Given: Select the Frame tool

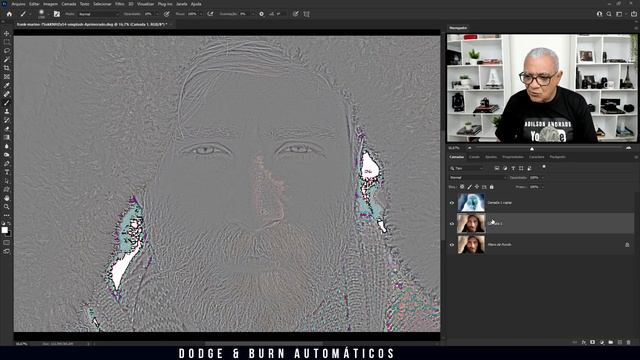Looking at the screenshot, I should [7, 77].
